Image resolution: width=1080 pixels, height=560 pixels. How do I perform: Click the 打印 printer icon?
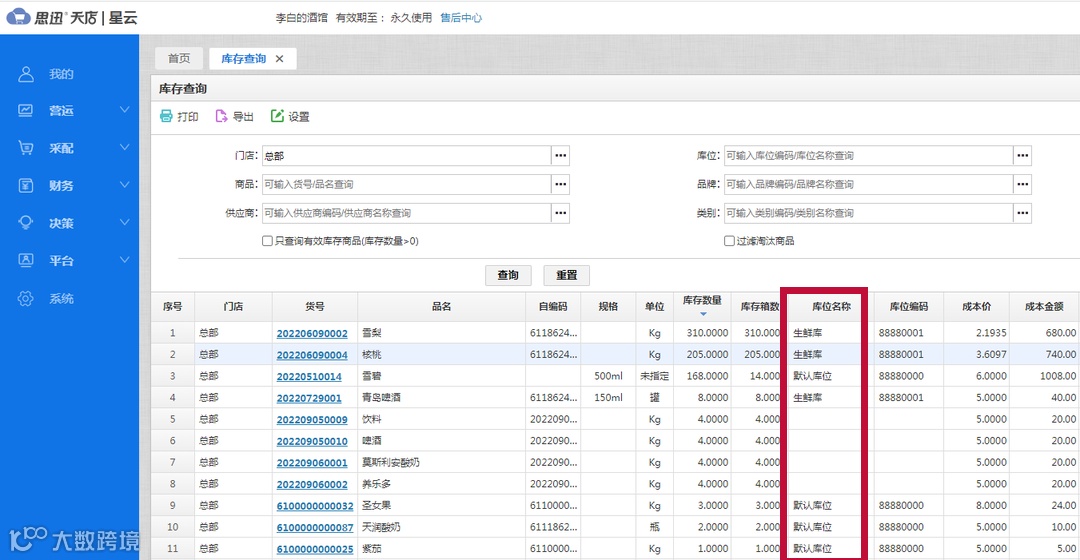pos(166,116)
